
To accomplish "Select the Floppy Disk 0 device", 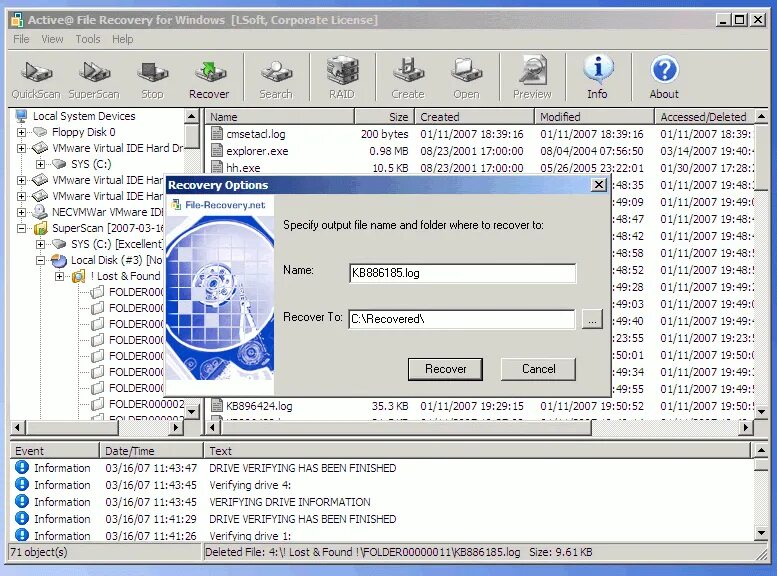I will point(83,132).
